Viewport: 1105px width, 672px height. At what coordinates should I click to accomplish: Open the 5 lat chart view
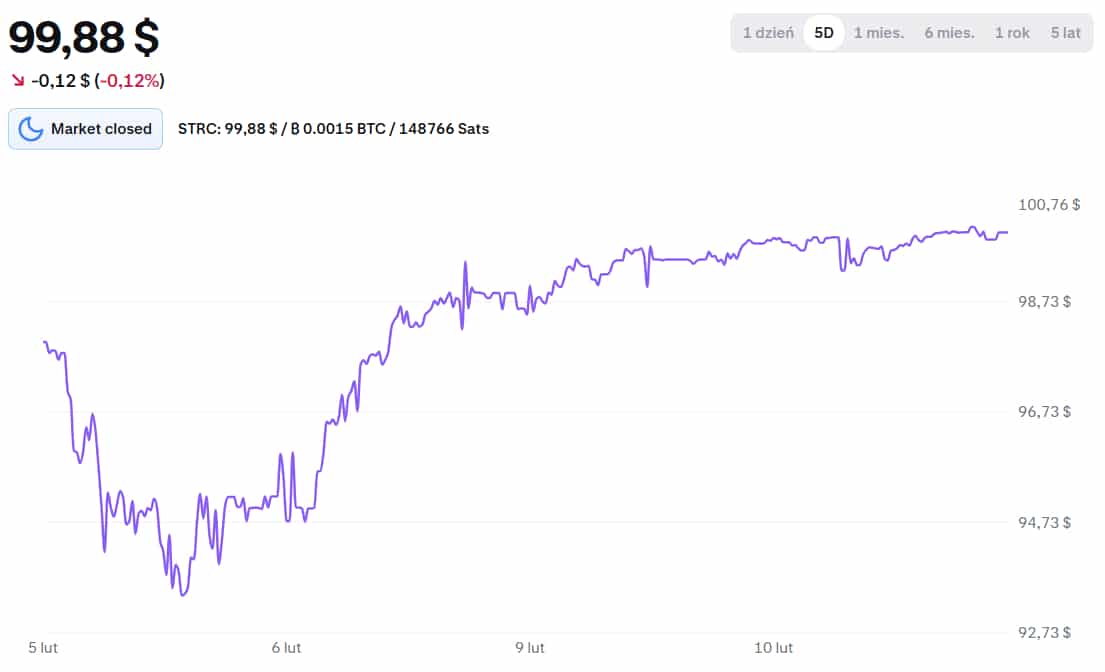coord(1065,33)
